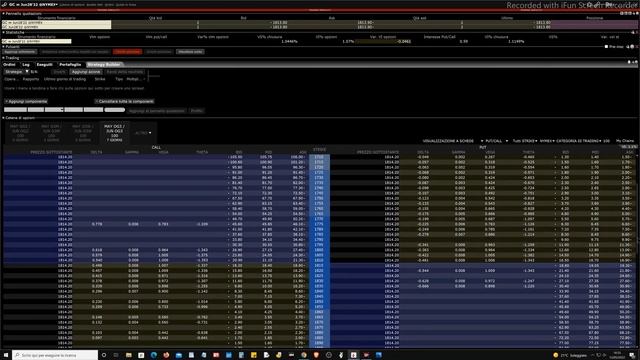Click the 0.59 put/call interest value
The width and height of the screenshot is (640, 360).
464,41
